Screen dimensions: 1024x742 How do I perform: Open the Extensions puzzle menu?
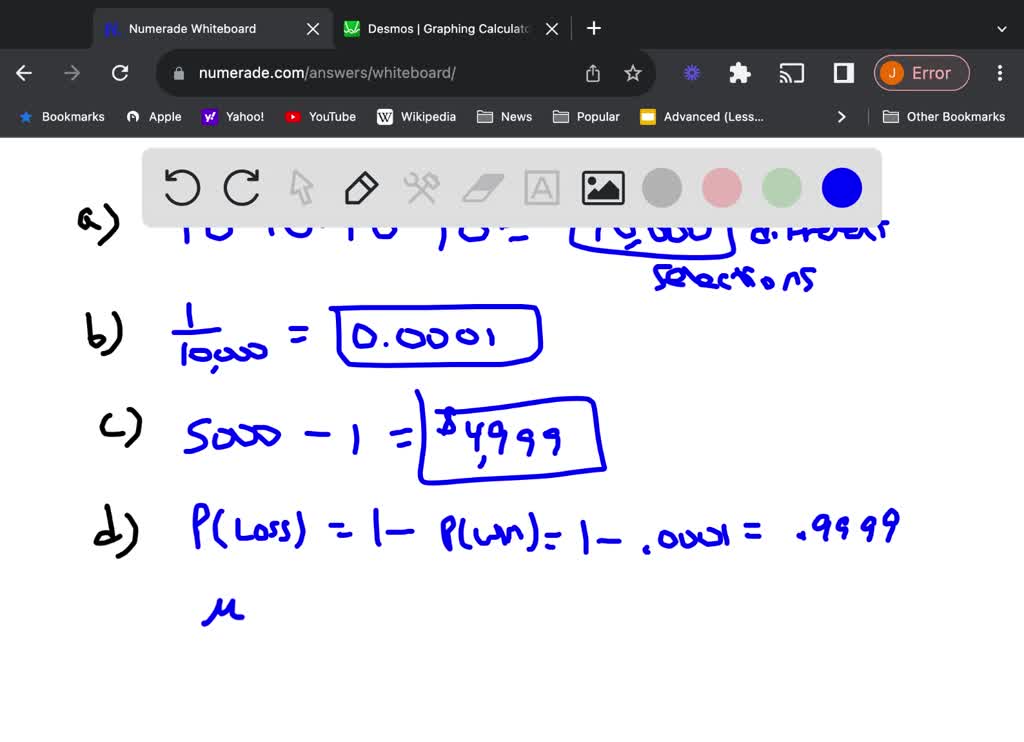[x=740, y=73]
